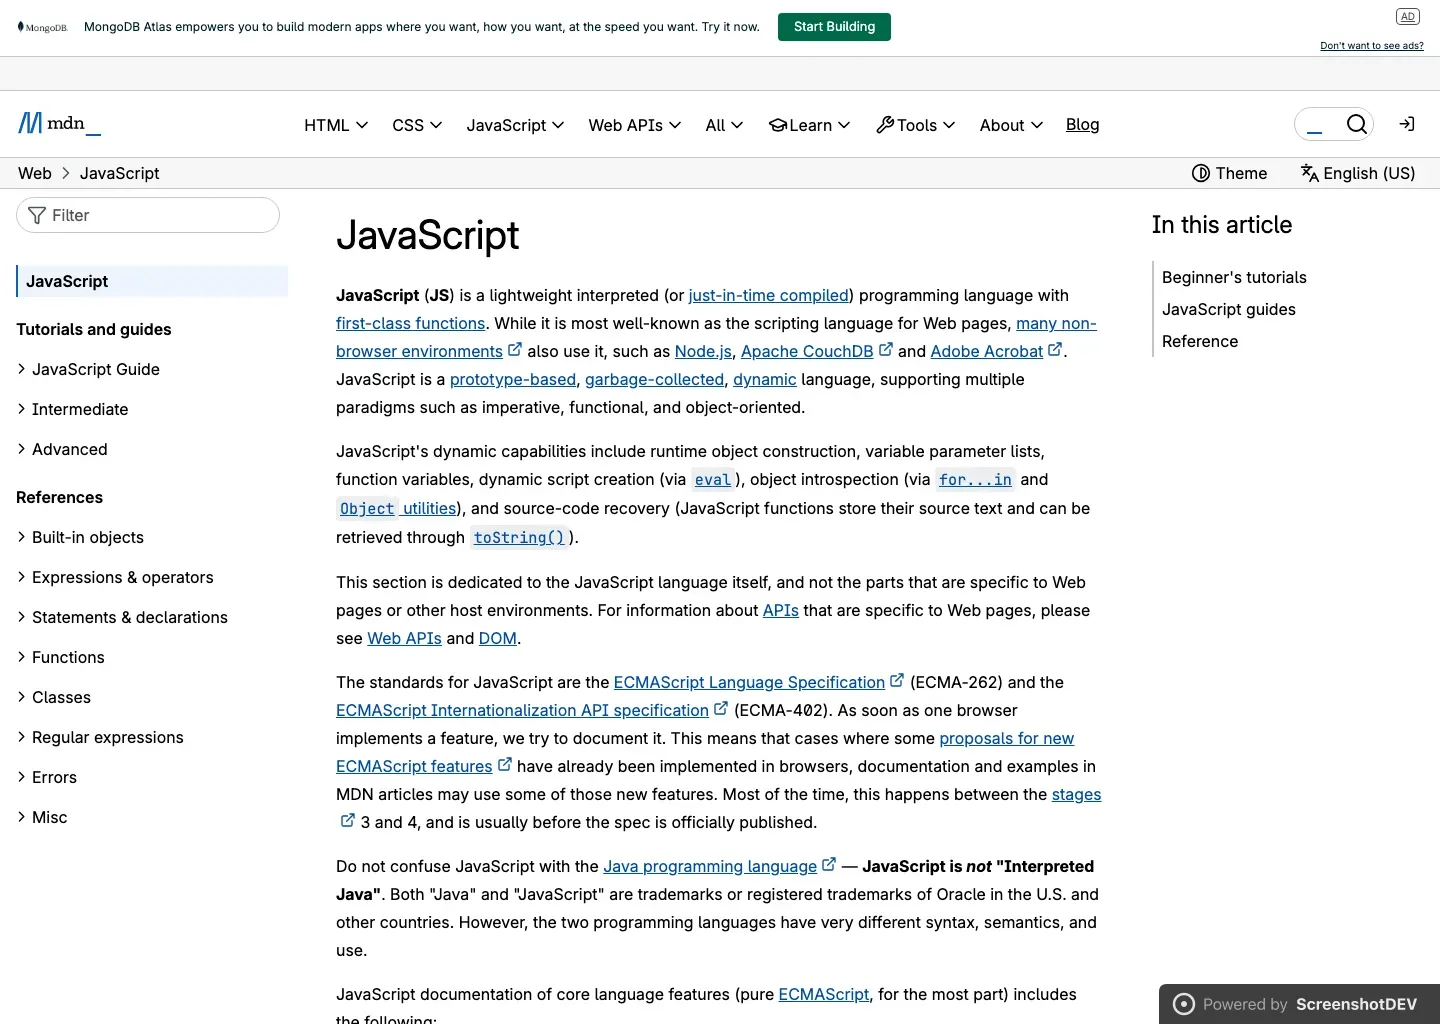Open the JavaScript navigation menu
This screenshot has width=1440, height=1024.
[515, 125]
